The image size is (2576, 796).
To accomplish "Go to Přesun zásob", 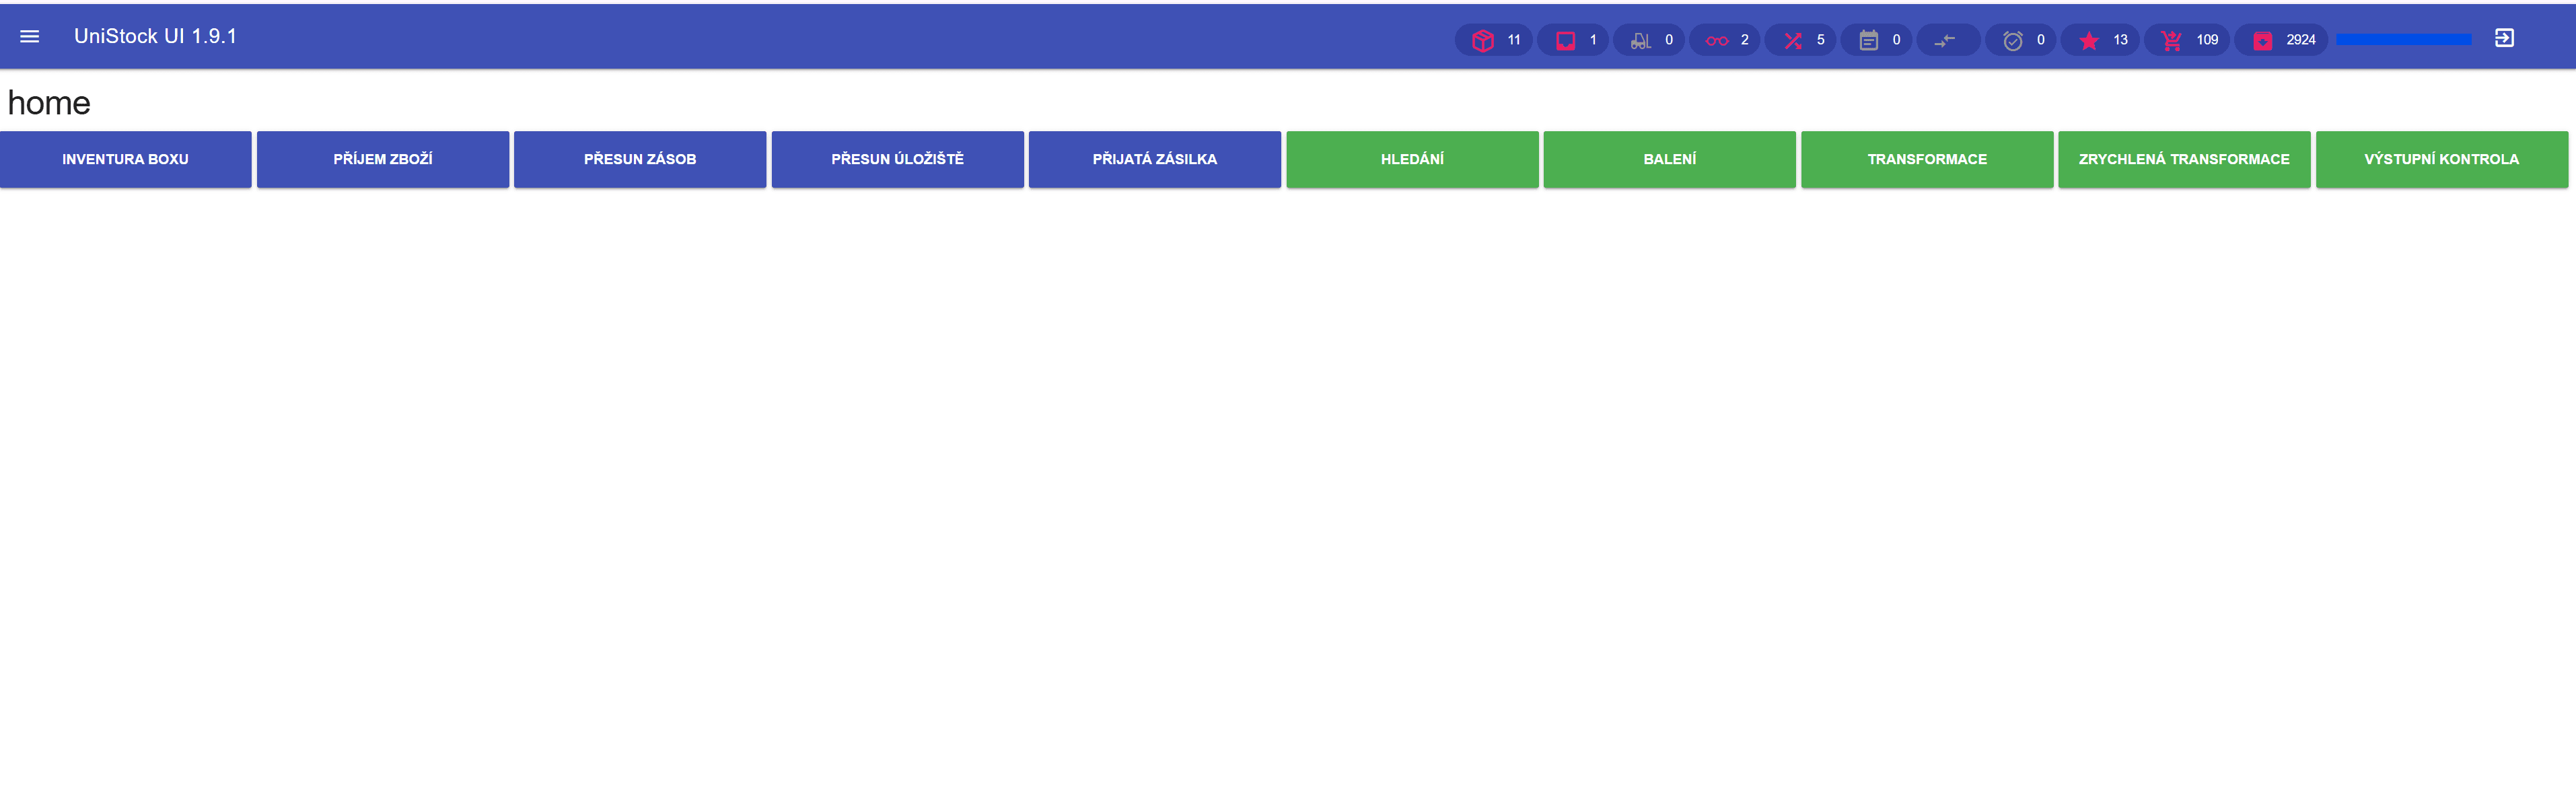I will click(640, 159).
